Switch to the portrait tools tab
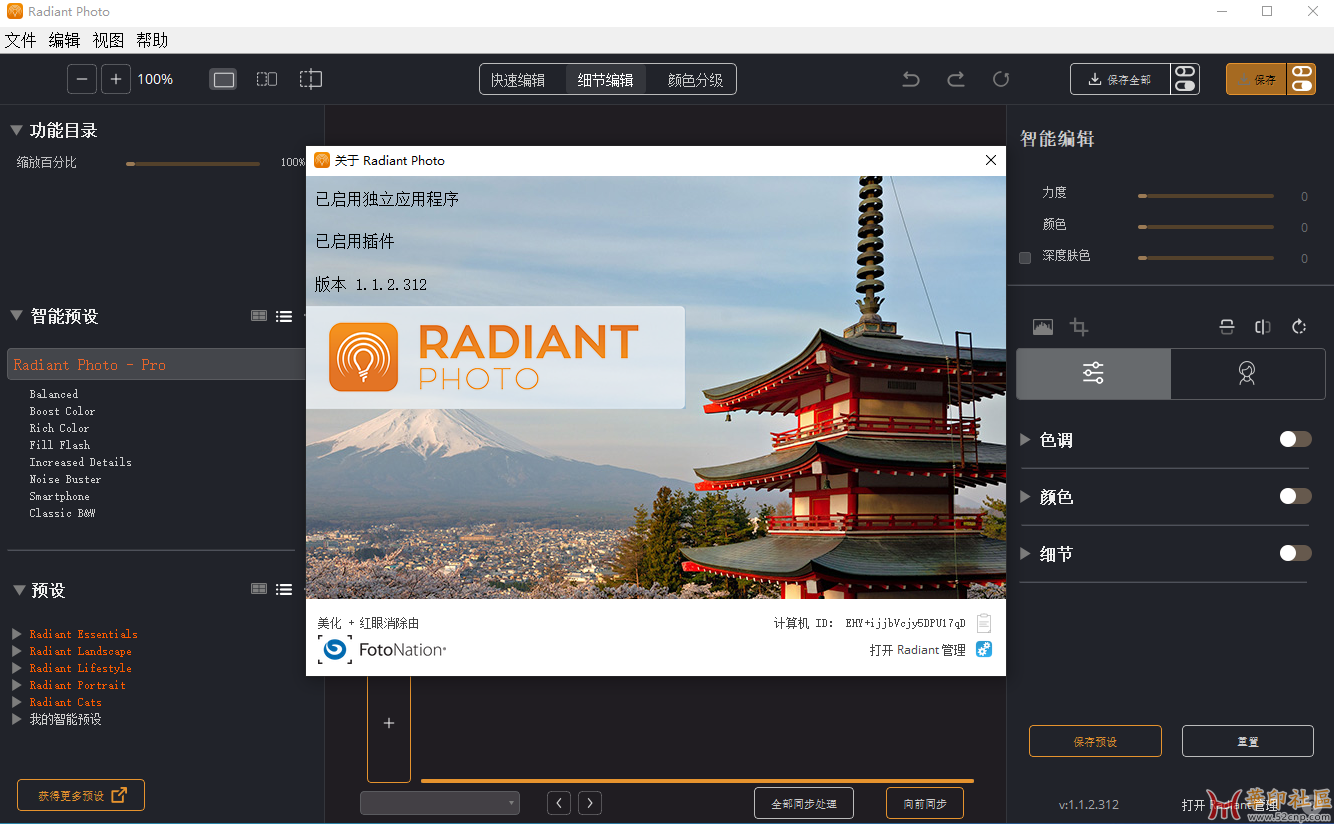Viewport: 1334px width, 824px height. 1247,374
